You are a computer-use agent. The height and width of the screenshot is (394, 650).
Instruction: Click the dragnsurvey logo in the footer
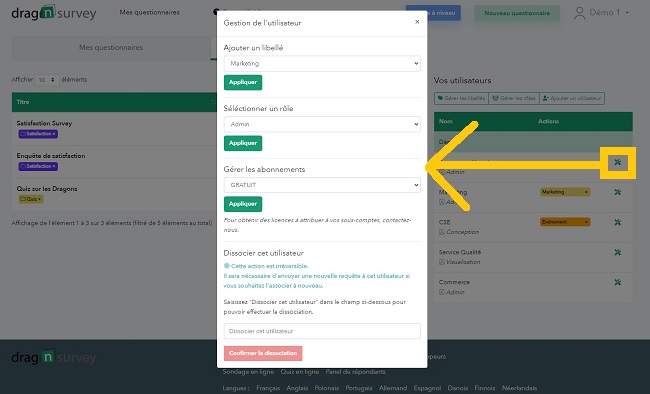pos(54,357)
